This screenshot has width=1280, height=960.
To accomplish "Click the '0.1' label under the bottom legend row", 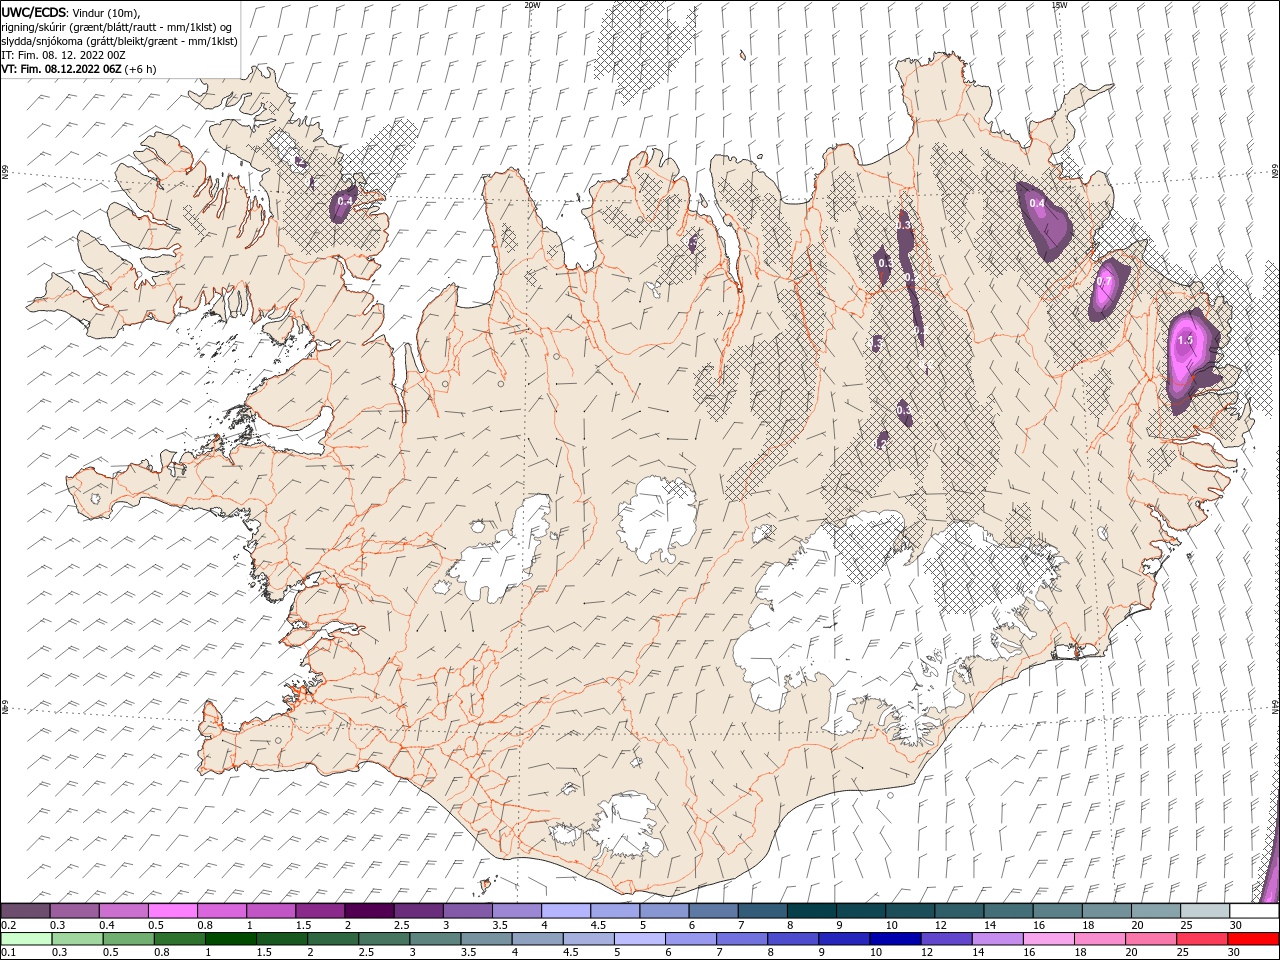I will pyautogui.click(x=9, y=953).
